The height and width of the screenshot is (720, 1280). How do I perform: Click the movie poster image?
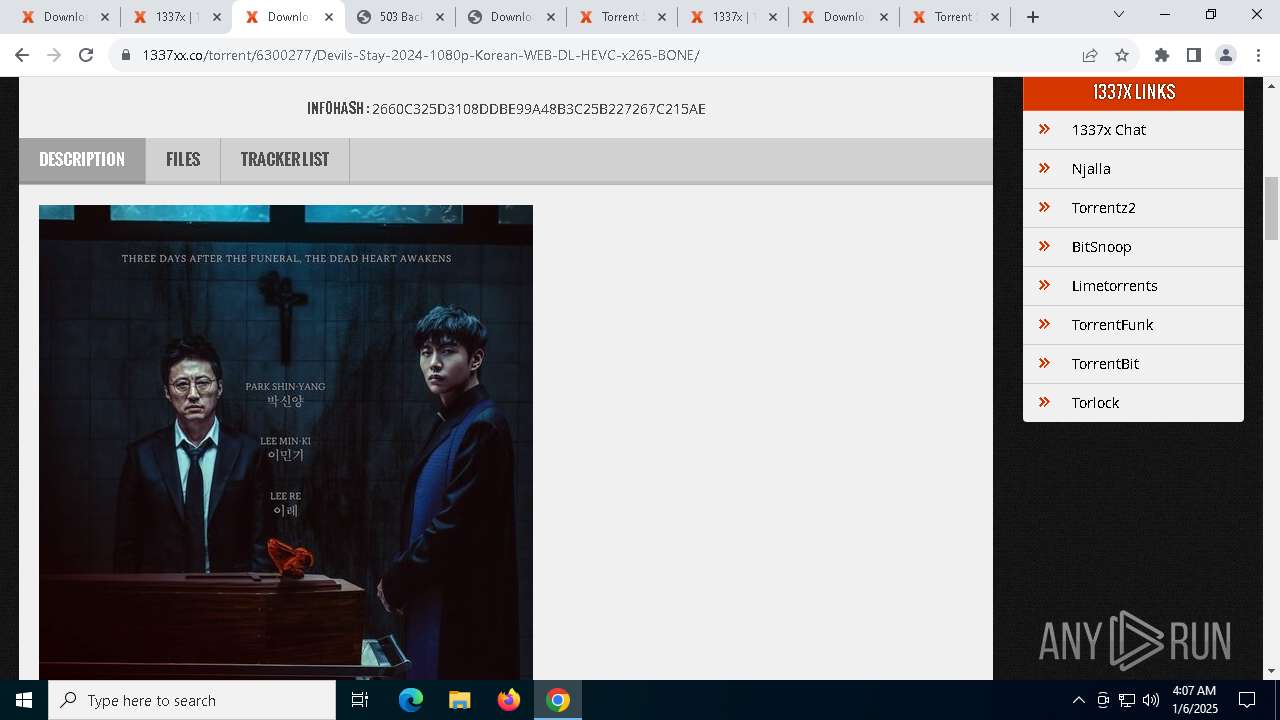point(286,442)
